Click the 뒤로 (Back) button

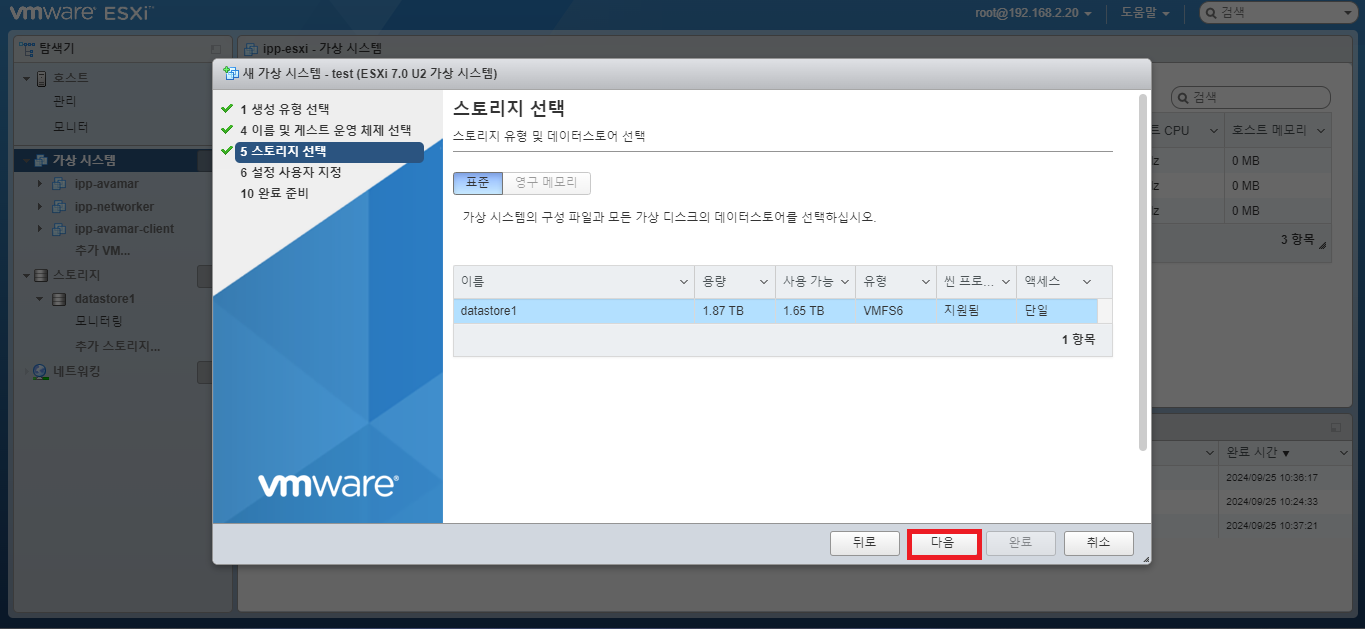864,543
